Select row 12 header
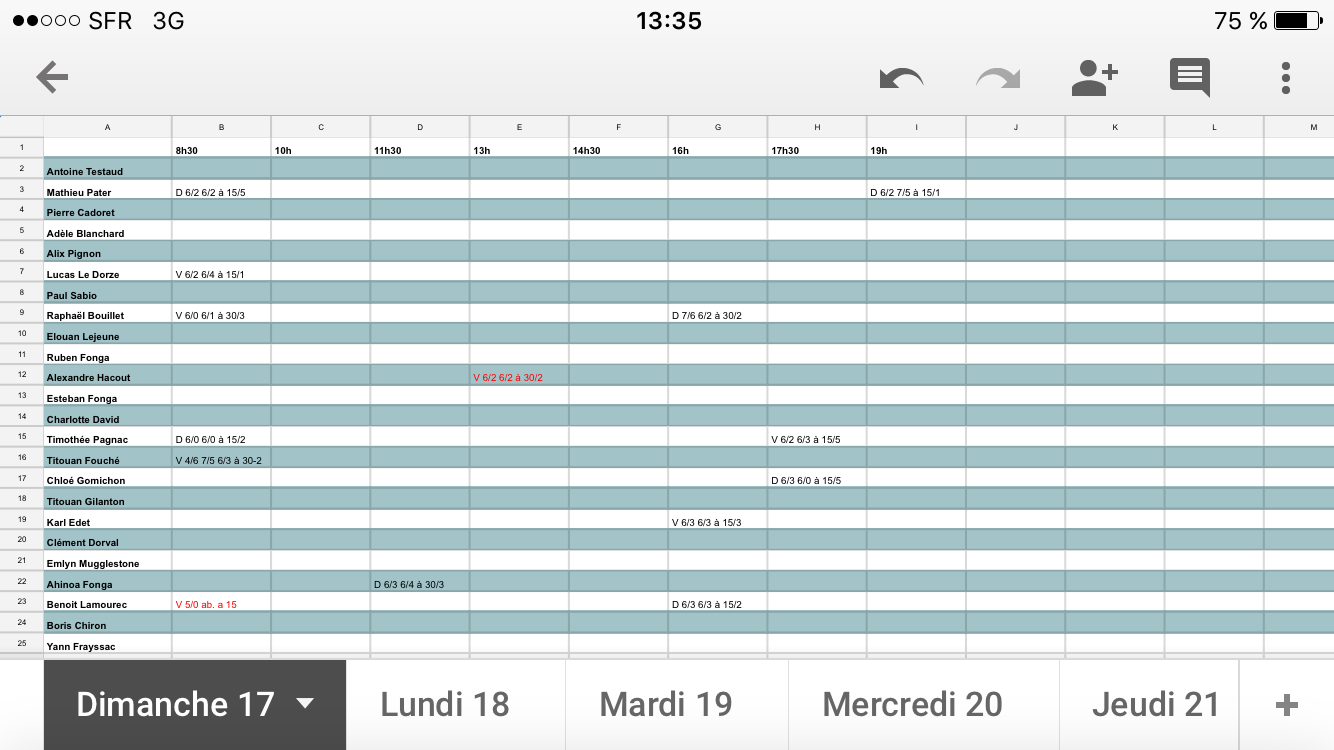The height and width of the screenshot is (750, 1334). (x=21, y=374)
